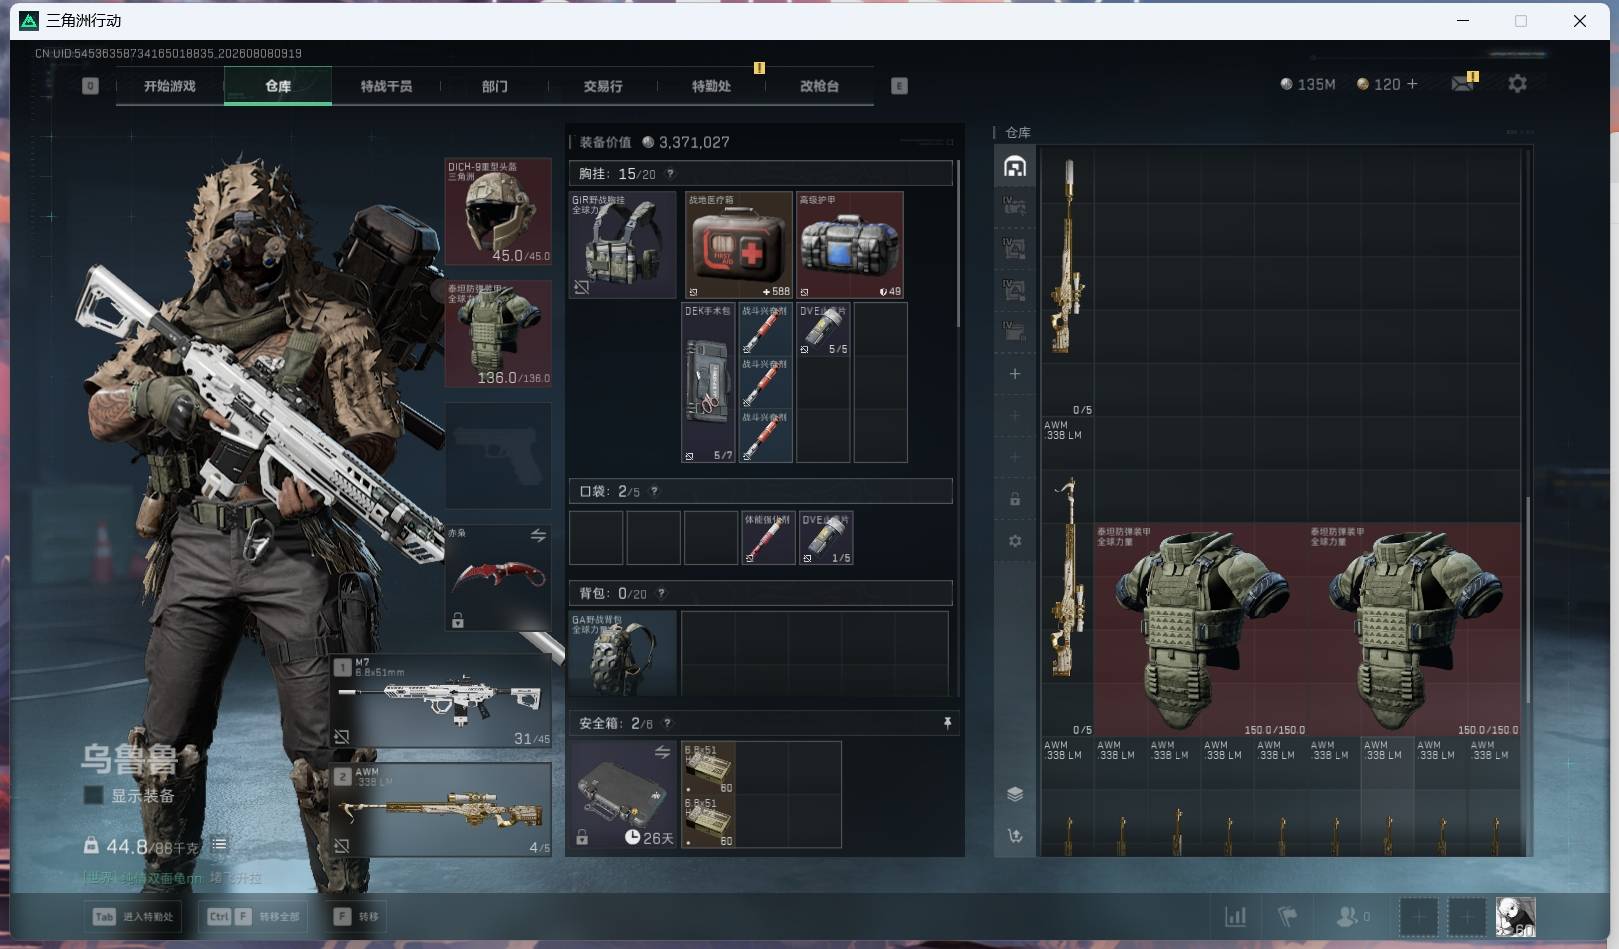The image size is (1619, 949).
Task: Click the 135M coin balance
Action: 1308,84
